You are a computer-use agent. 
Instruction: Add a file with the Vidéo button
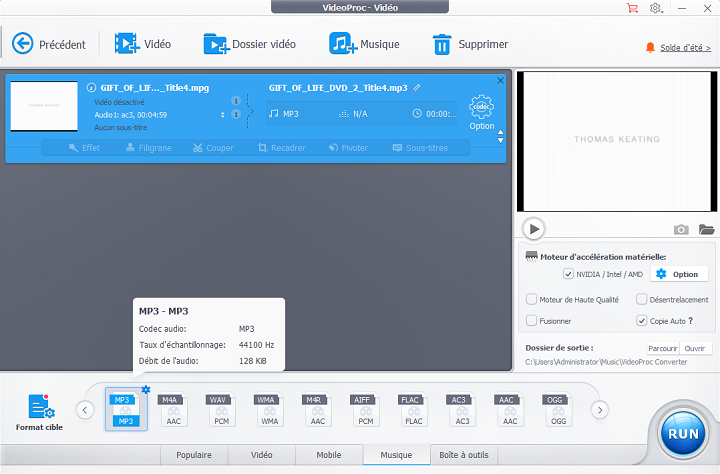tap(142, 44)
